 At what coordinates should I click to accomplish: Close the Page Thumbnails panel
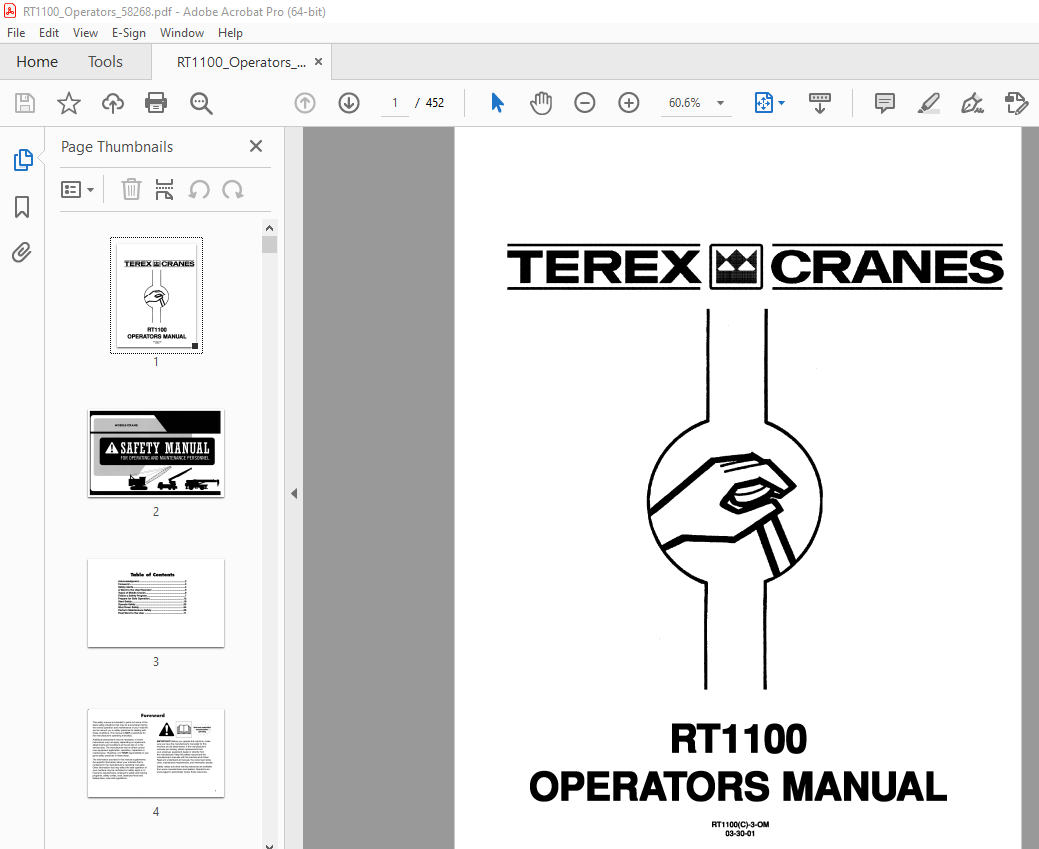[x=256, y=146]
